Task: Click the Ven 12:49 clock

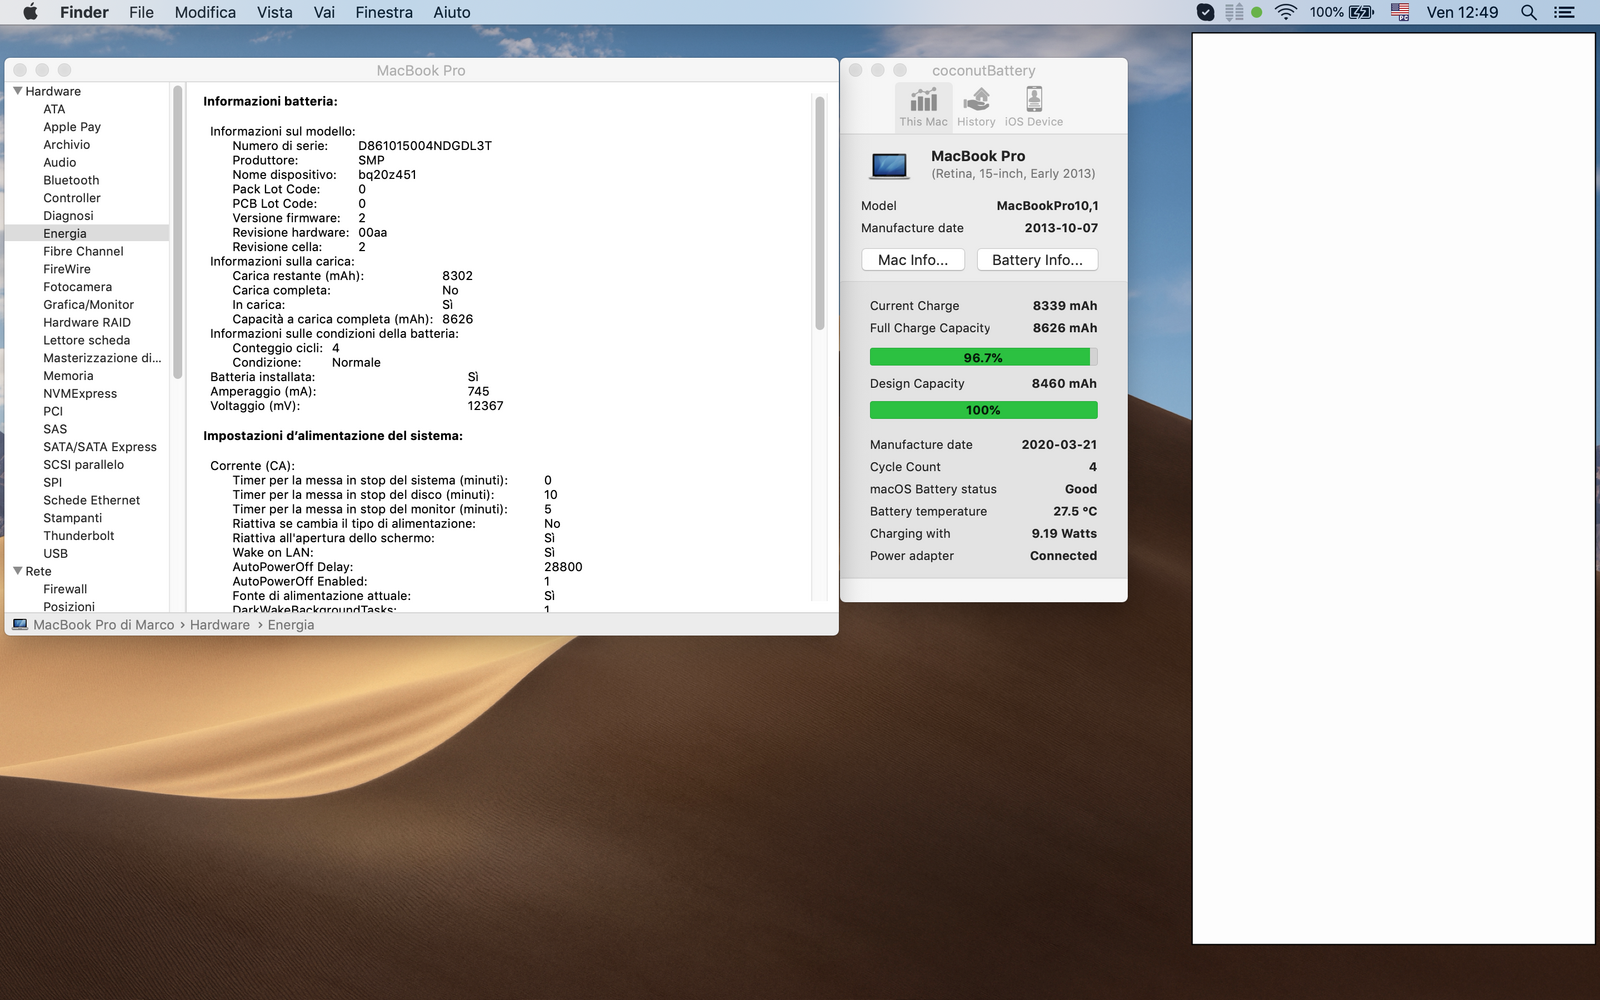Action: 1462,12
